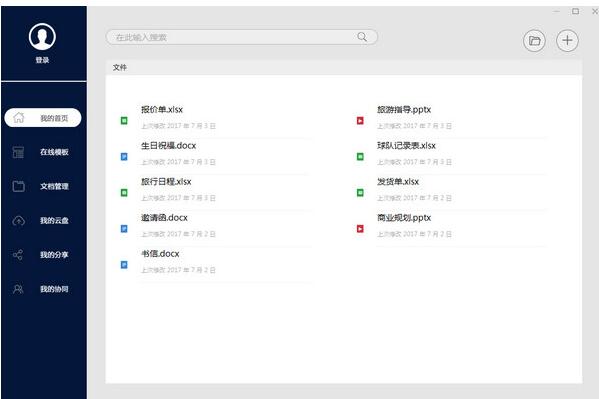Select the 我的首页 home menu item

[43, 118]
